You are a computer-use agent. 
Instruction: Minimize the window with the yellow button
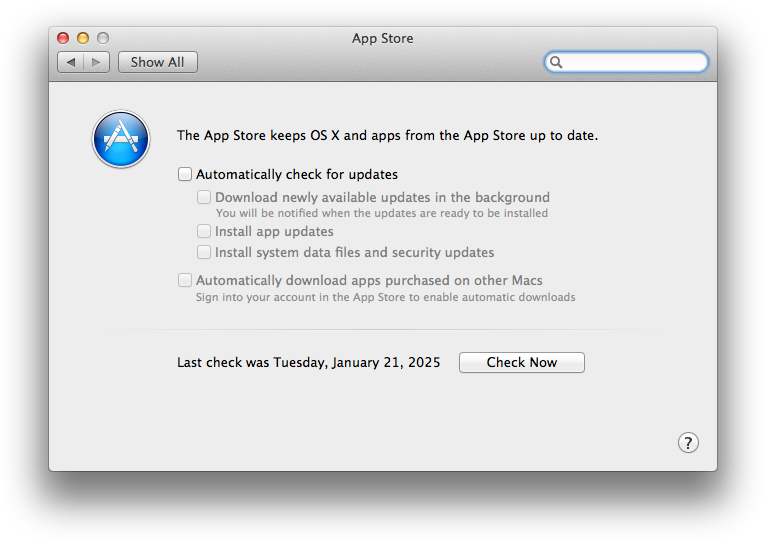[x=83, y=38]
